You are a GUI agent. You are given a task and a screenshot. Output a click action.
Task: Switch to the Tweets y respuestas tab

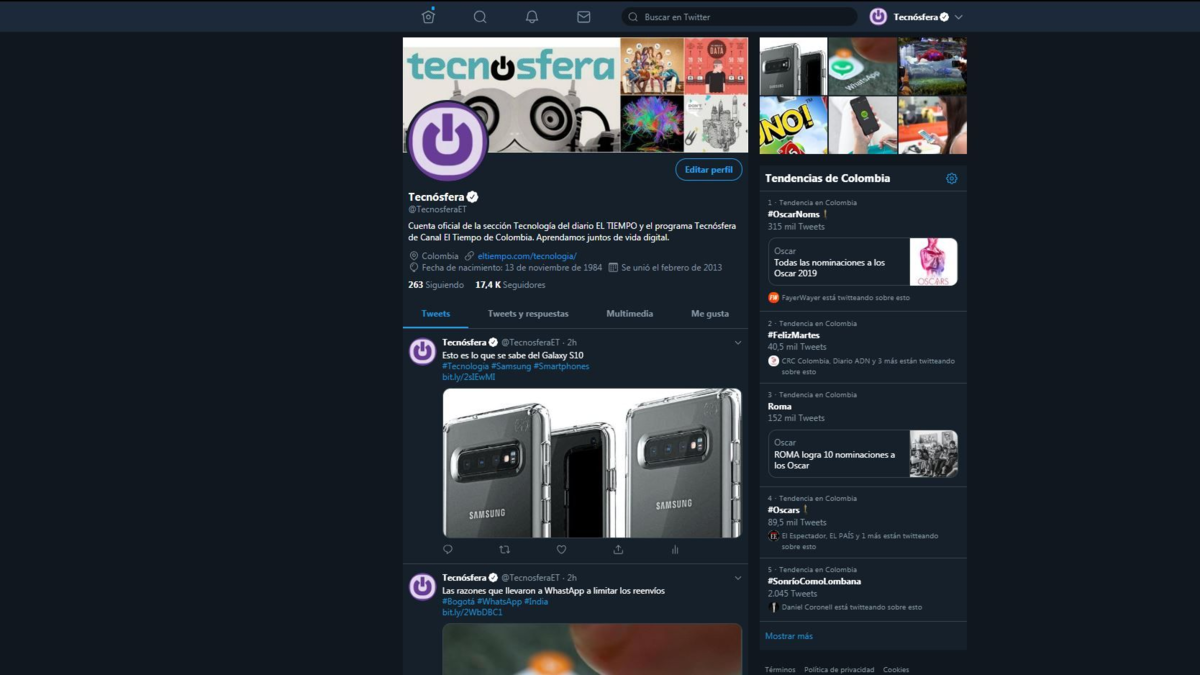pyautogui.click(x=528, y=314)
